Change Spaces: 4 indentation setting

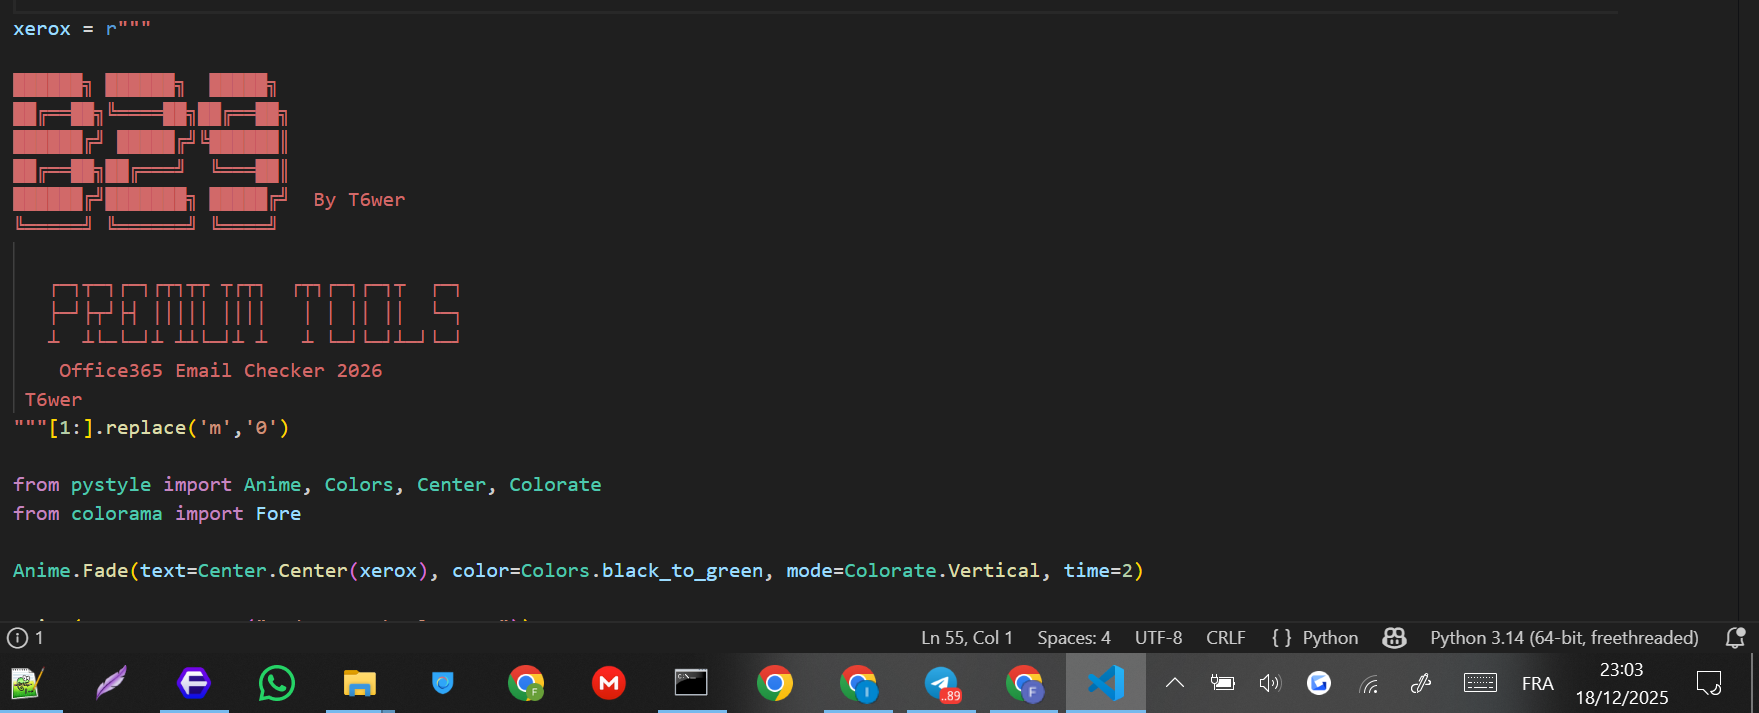(1074, 638)
